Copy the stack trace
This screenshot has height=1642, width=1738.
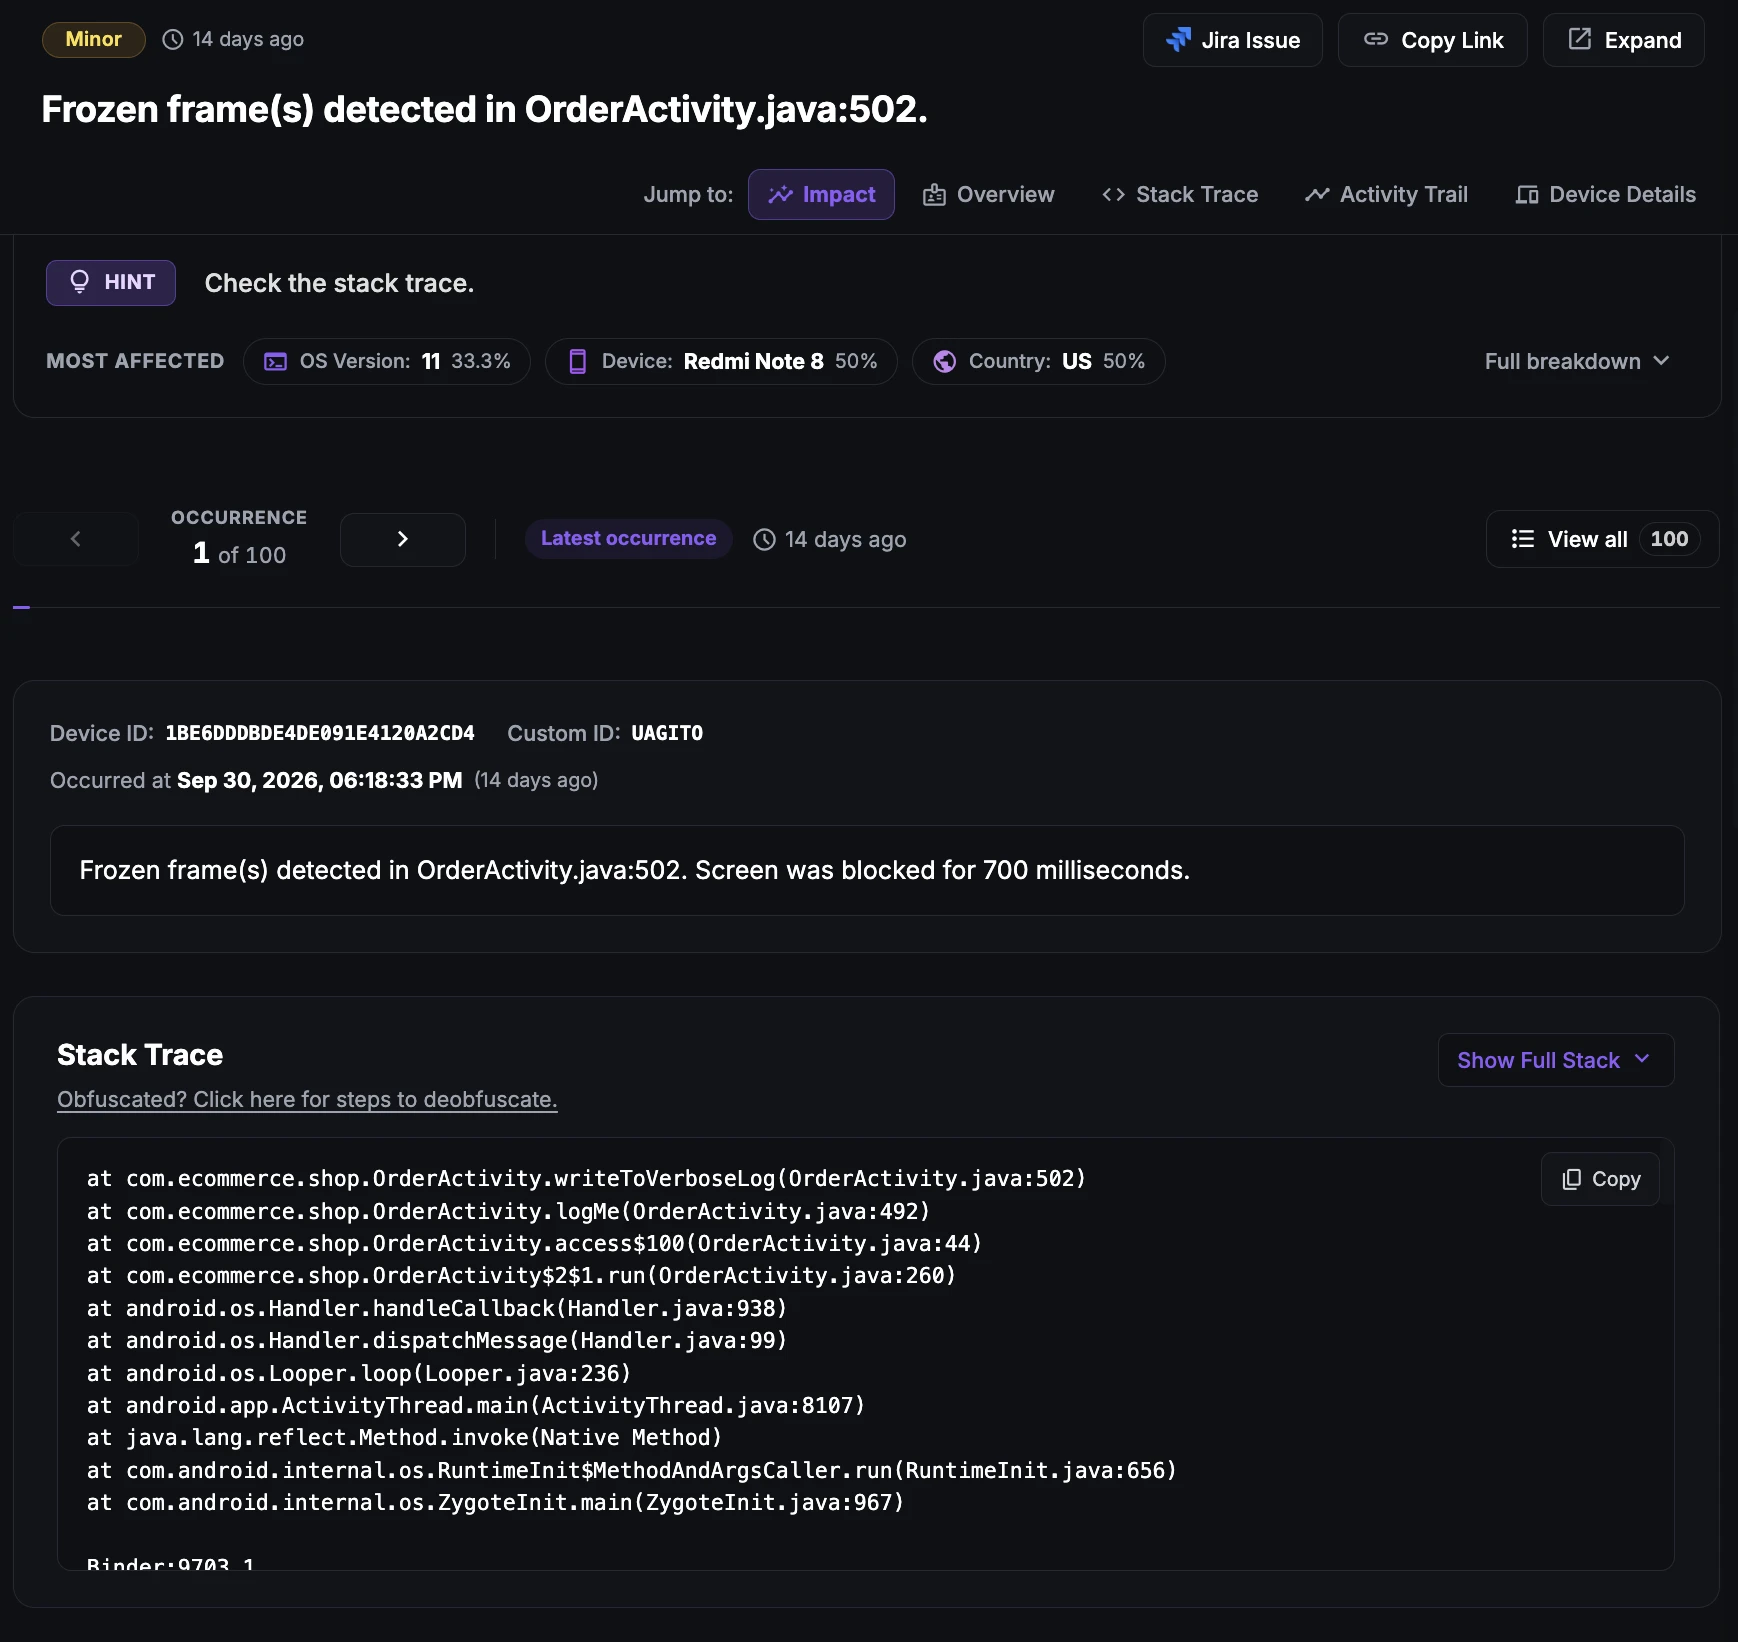[x=1599, y=1179]
